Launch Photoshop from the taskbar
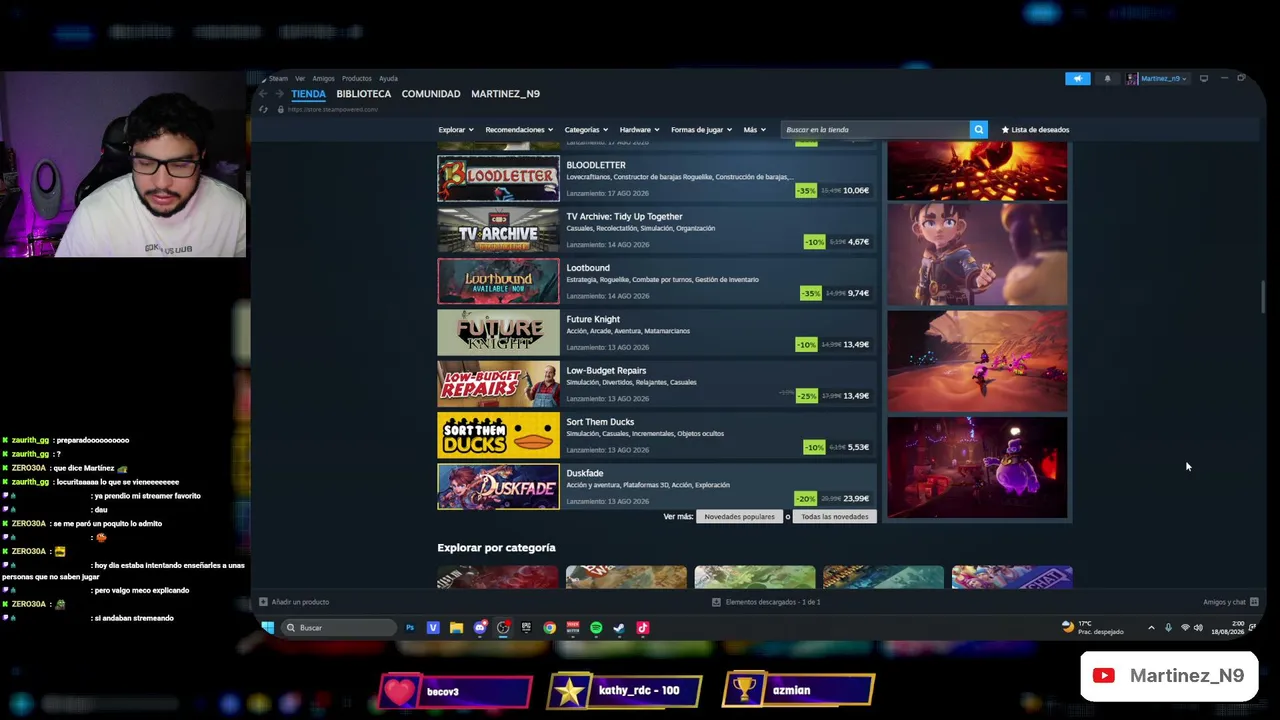The height and width of the screenshot is (720, 1280). pos(410,628)
